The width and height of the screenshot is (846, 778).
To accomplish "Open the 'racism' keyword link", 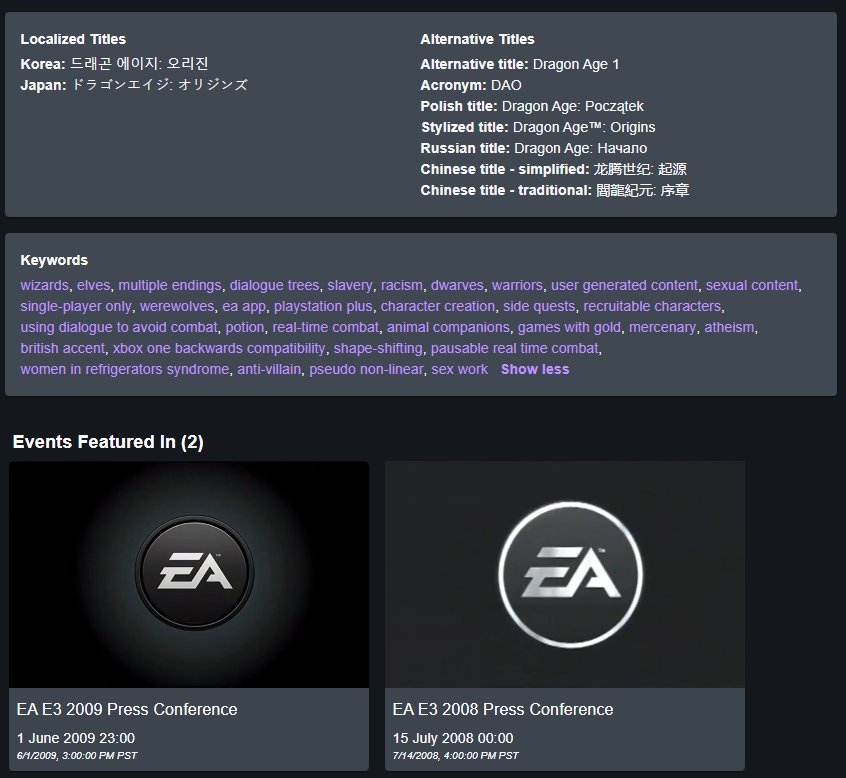I will [402, 285].
